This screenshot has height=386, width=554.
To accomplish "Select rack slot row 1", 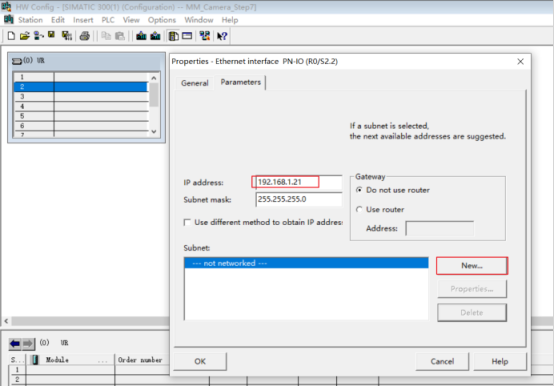I will point(81,77).
